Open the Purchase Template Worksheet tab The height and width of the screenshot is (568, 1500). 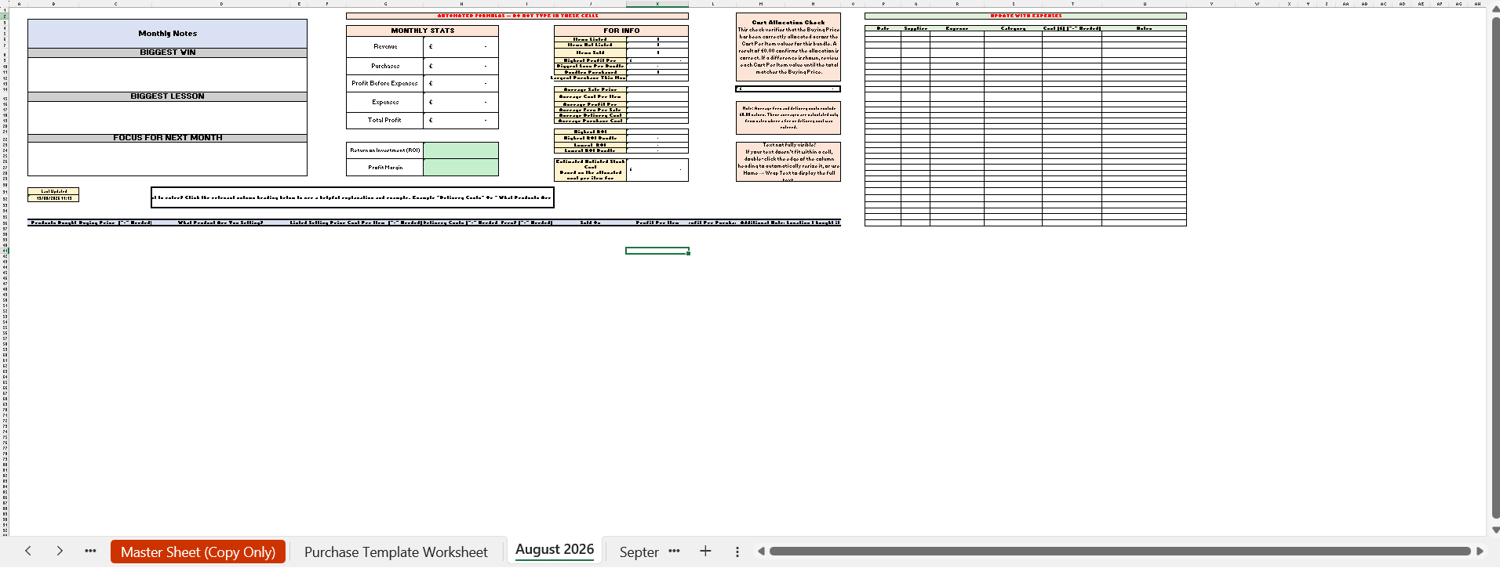(x=396, y=552)
